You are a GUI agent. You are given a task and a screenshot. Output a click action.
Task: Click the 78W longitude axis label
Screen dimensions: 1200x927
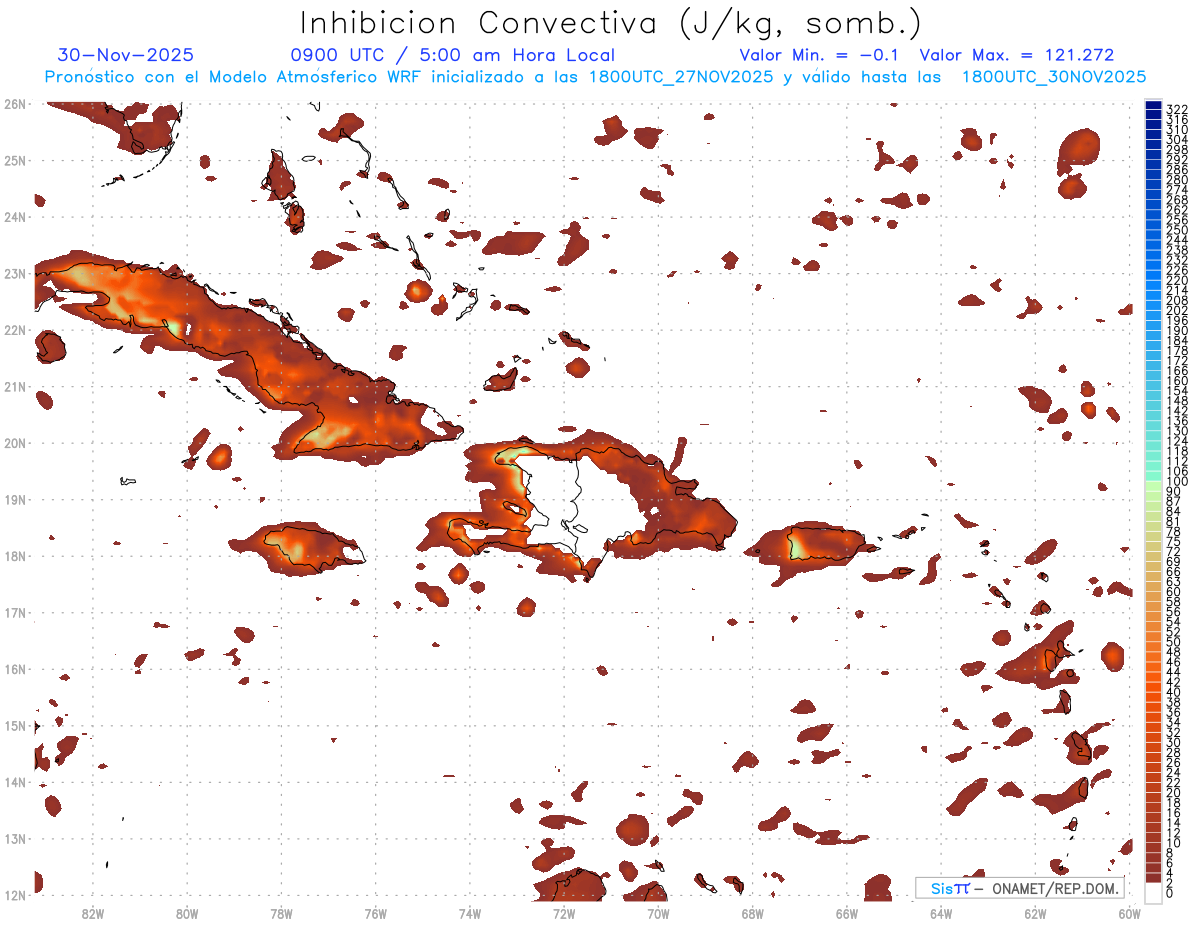pyautogui.click(x=281, y=912)
